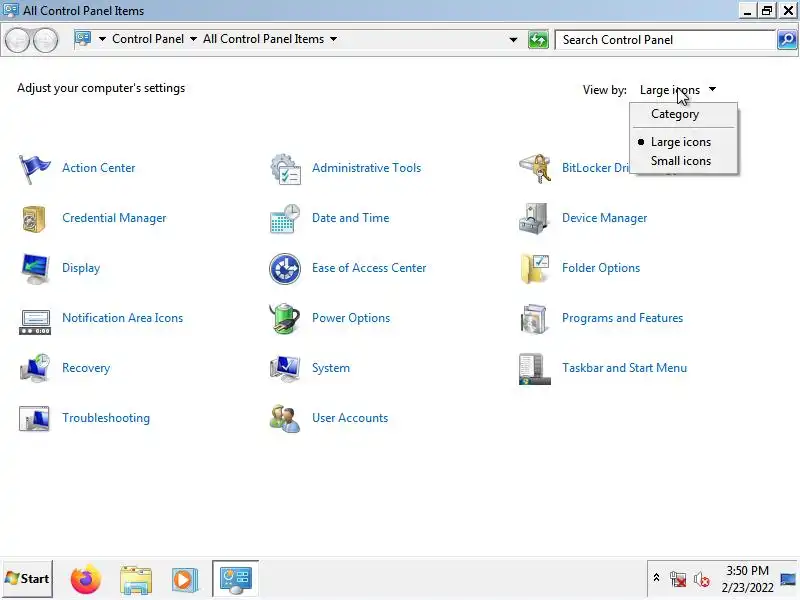Expand the Control Panel breadcrumb arrow

point(193,39)
